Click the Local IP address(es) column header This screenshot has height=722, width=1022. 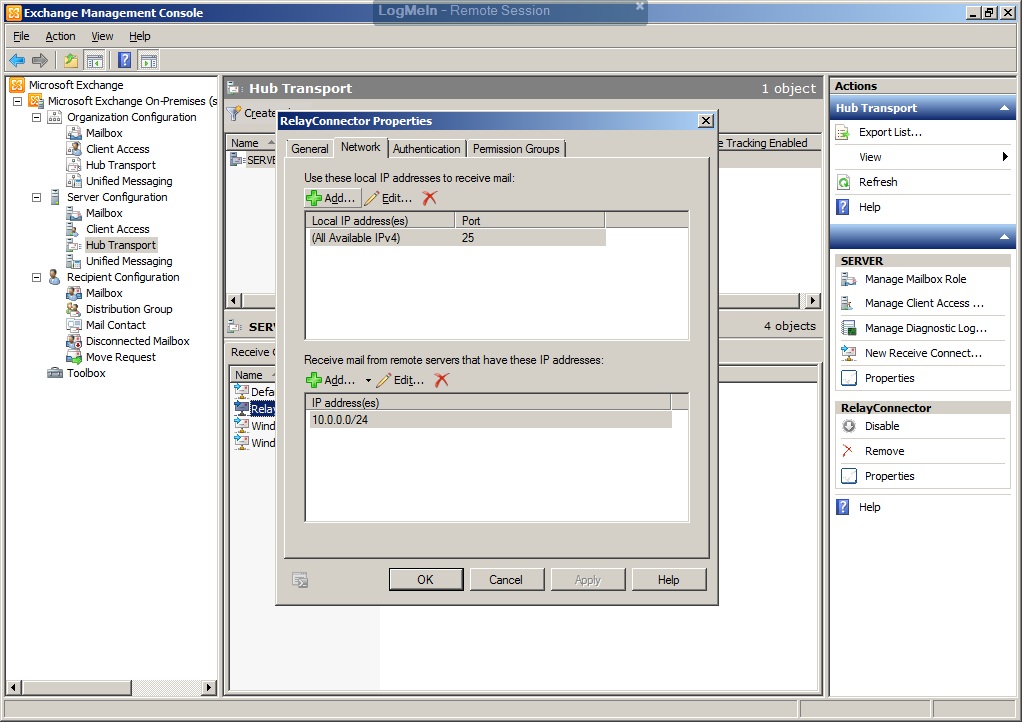click(381, 220)
